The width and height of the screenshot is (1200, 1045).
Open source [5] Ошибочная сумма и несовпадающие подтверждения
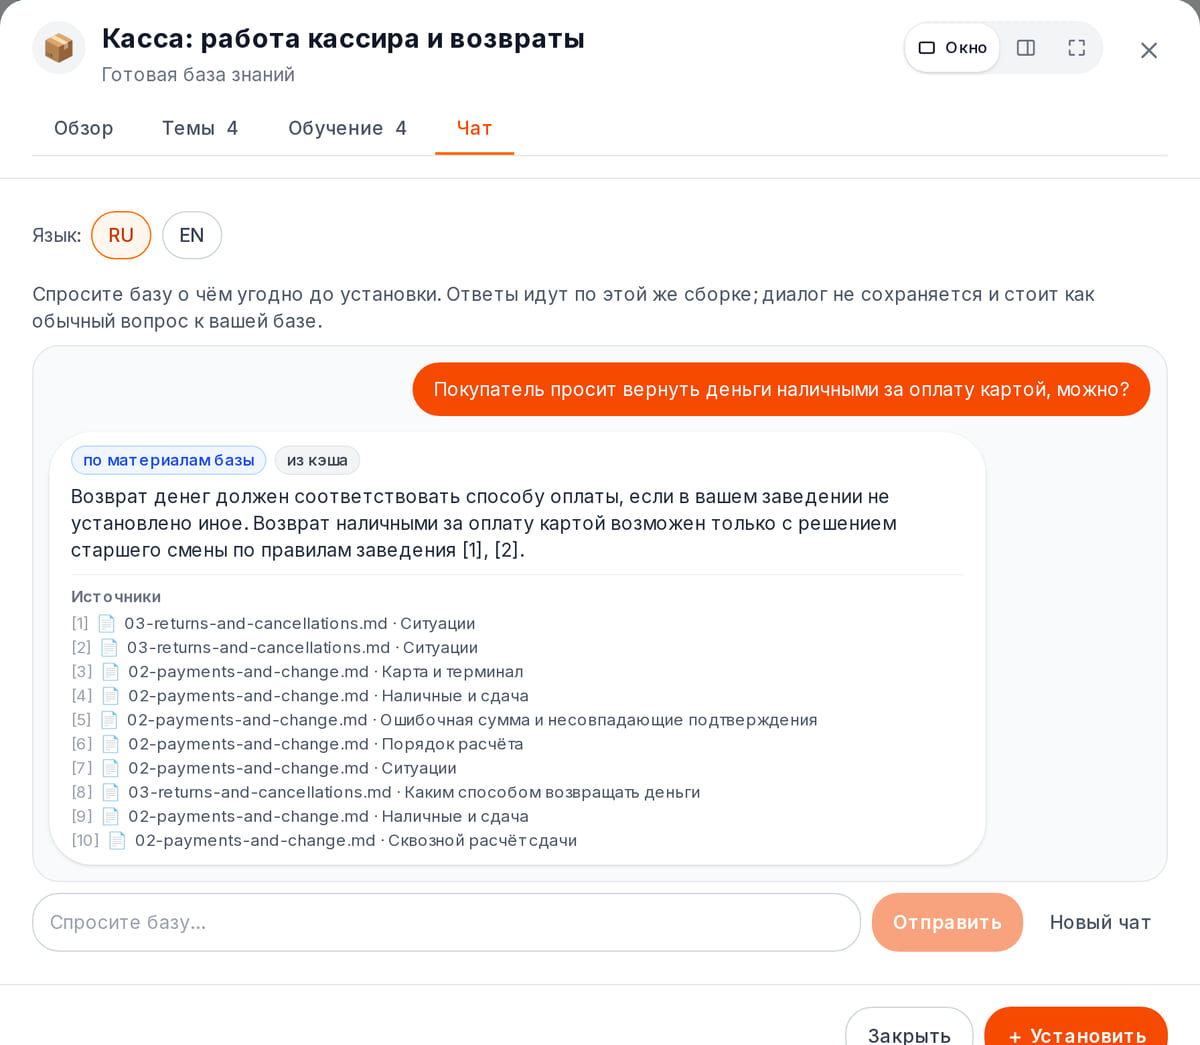pos(444,719)
